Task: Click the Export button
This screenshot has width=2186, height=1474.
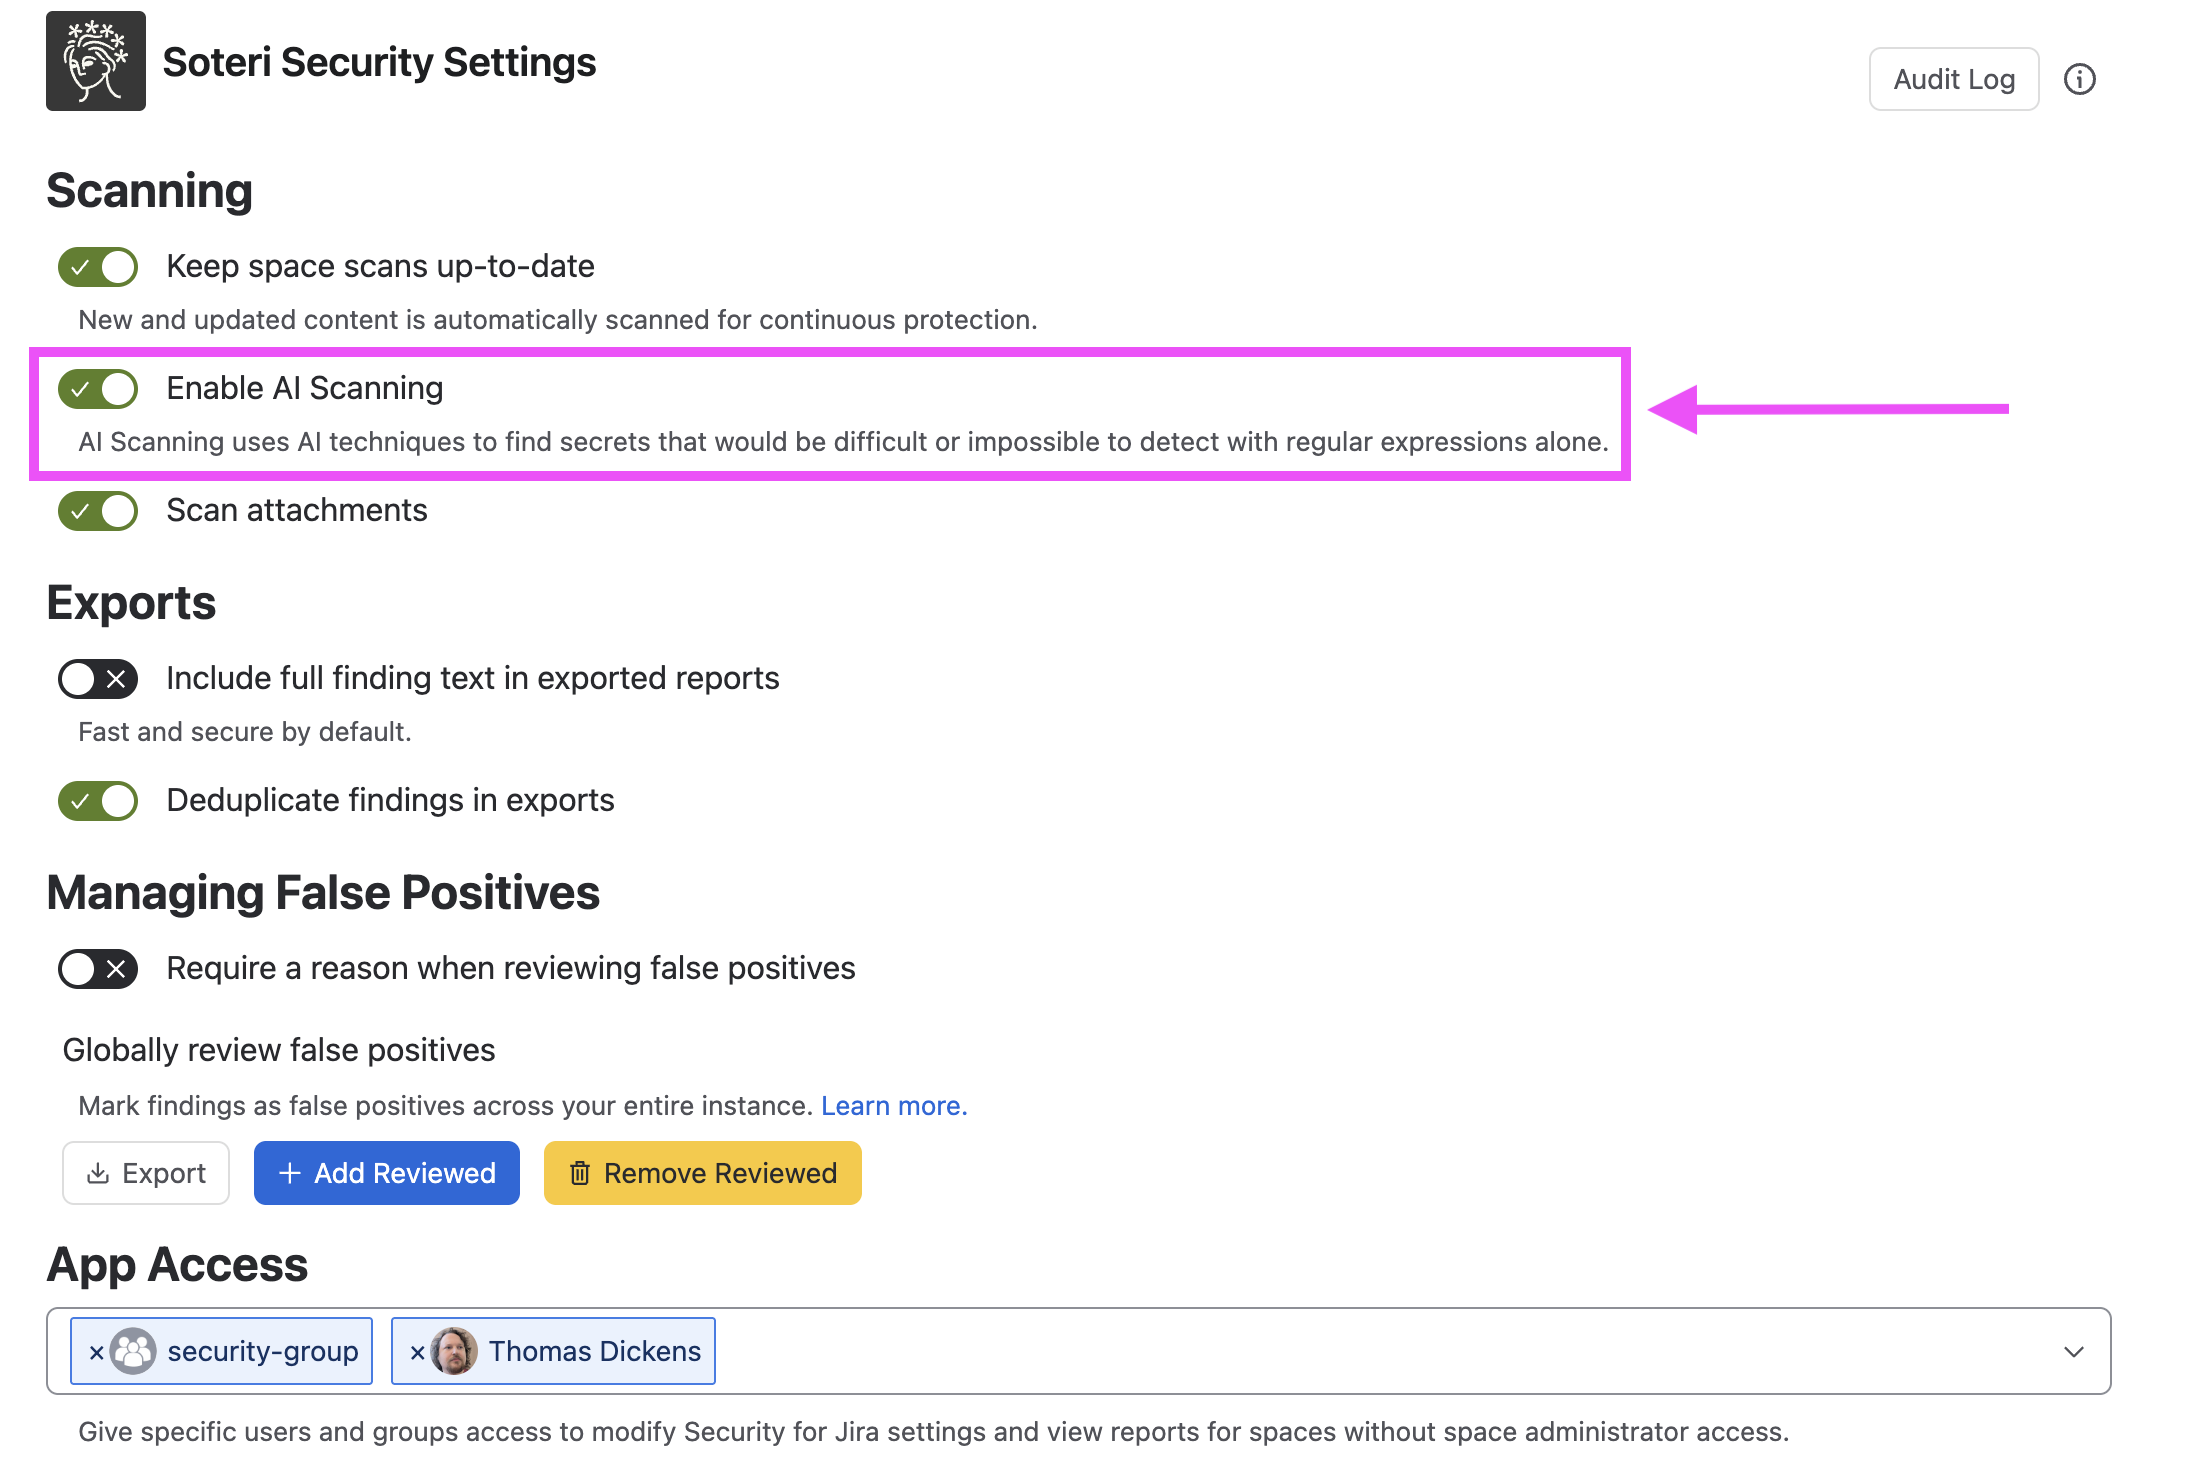Action: tap(146, 1173)
